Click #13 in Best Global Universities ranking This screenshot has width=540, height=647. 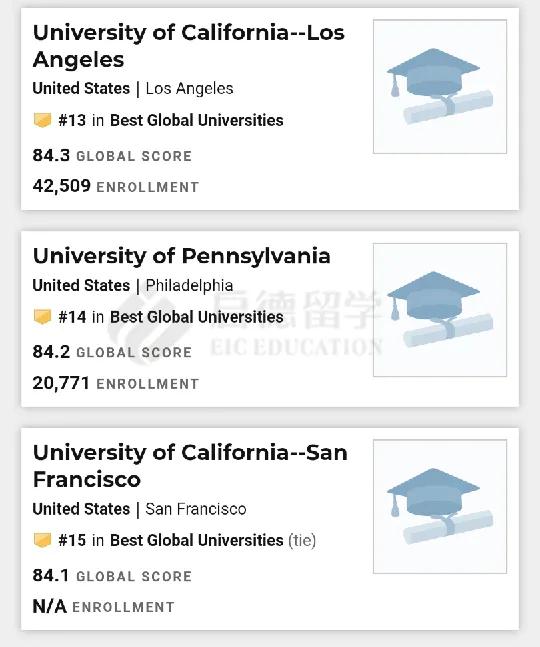tap(171, 120)
